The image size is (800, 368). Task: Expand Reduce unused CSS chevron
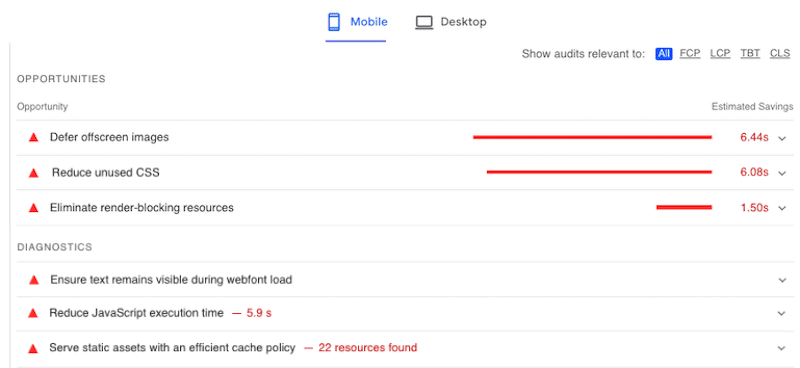tap(783, 173)
